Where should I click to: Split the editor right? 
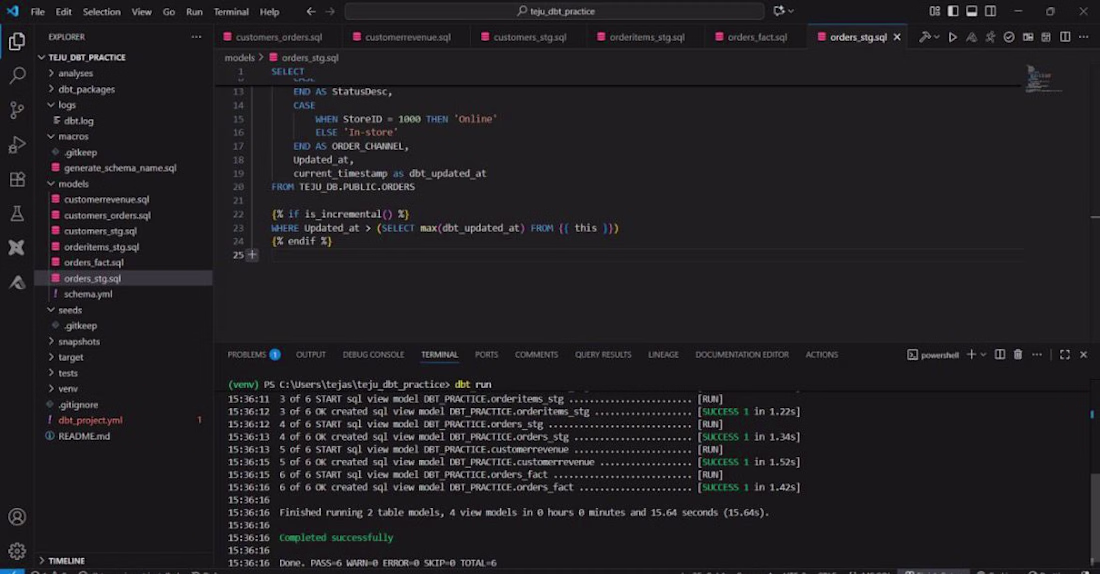[1065, 37]
